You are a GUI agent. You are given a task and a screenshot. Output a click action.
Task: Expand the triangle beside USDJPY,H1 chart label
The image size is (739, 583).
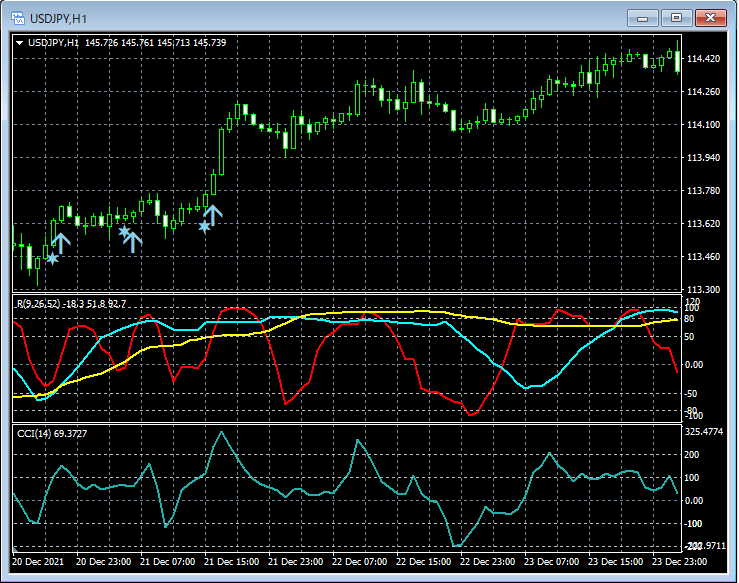click(19, 43)
